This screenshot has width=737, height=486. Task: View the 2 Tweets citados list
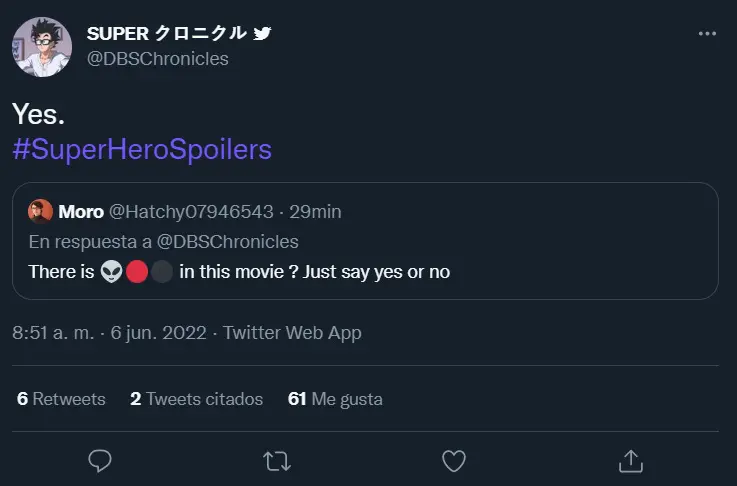196,399
